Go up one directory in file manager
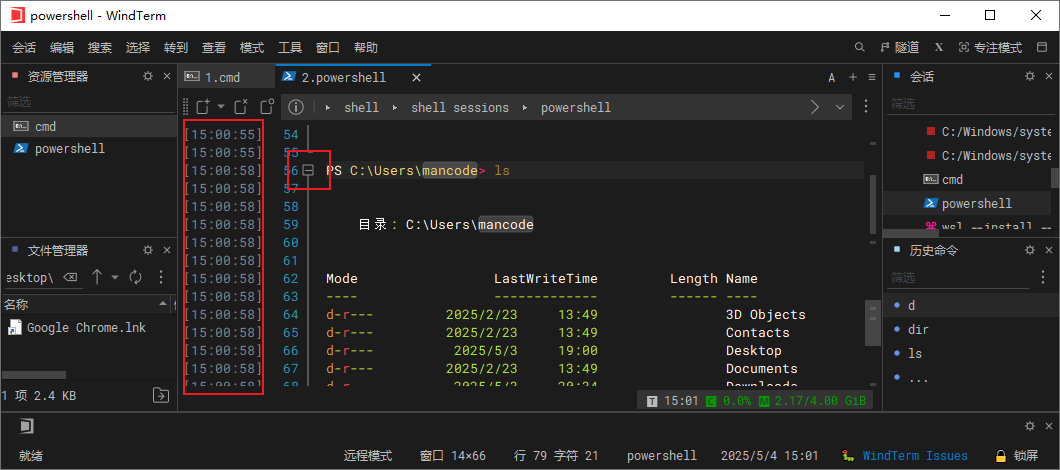Screen dimensions: 1060x470 click(x=97, y=277)
